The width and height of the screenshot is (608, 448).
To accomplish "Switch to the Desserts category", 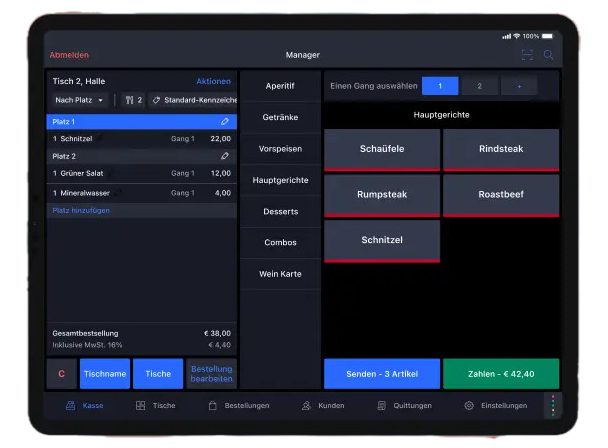I will click(280, 211).
